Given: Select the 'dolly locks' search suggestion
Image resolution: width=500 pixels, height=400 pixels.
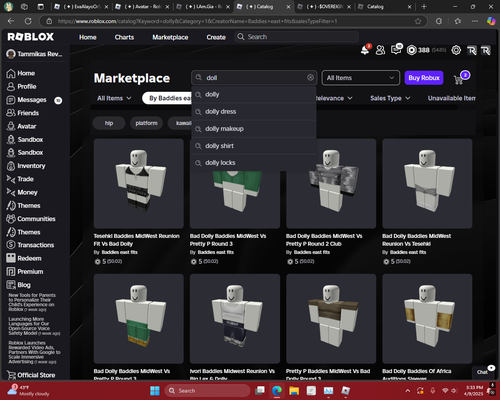Looking at the screenshot, I should pos(254,163).
